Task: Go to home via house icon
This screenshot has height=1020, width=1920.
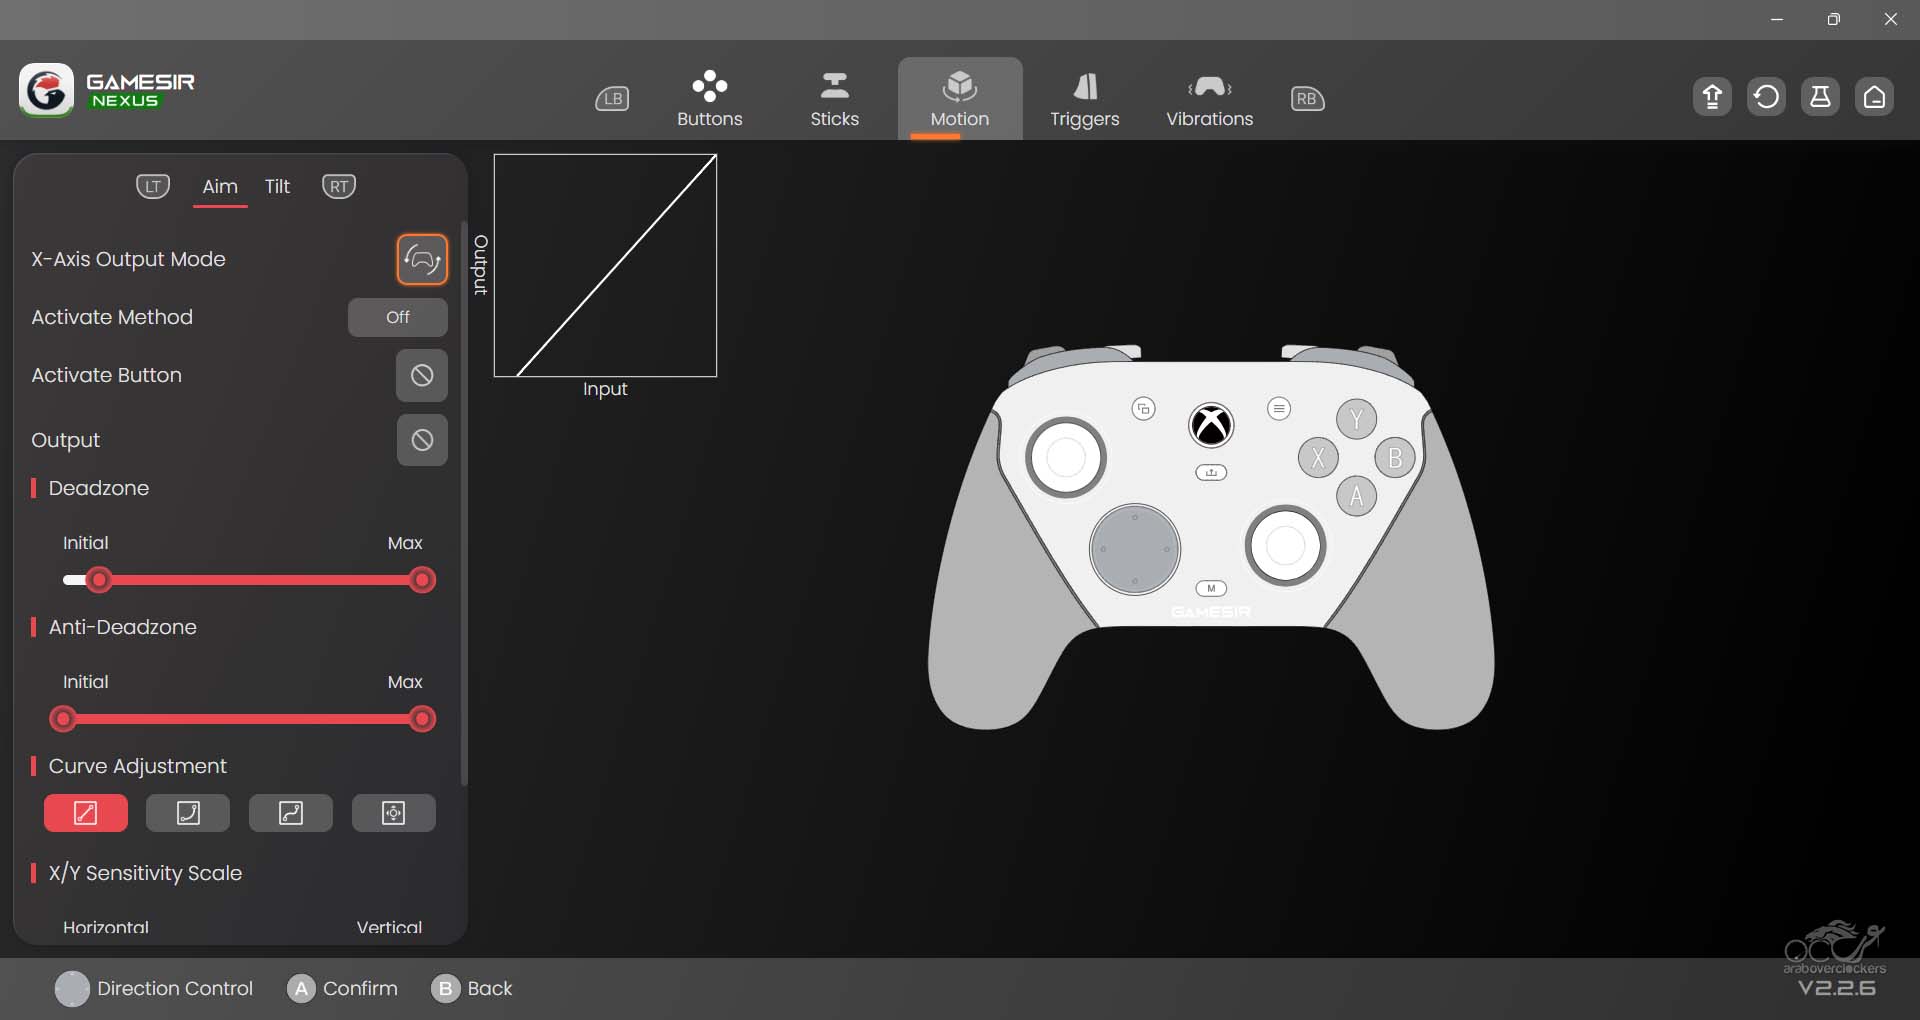Action: click(1874, 97)
